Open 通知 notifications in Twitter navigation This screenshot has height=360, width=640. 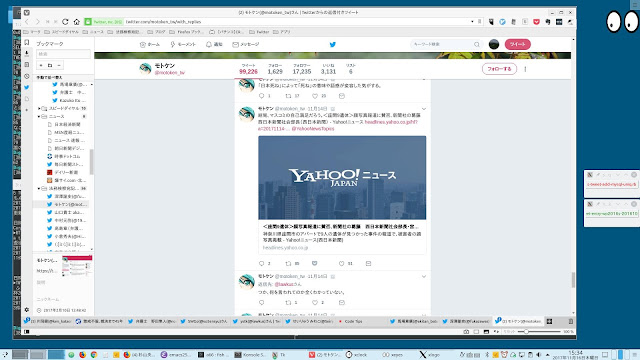pos(214,44)
